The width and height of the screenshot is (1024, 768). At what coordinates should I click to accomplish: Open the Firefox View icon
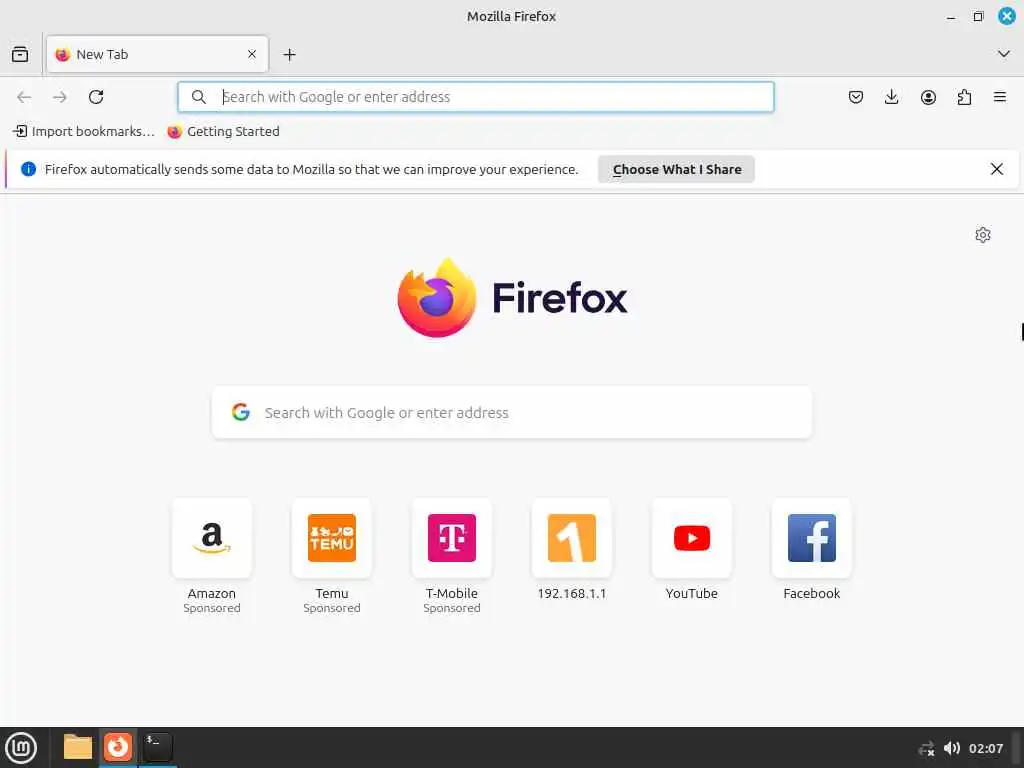[20, 54]
